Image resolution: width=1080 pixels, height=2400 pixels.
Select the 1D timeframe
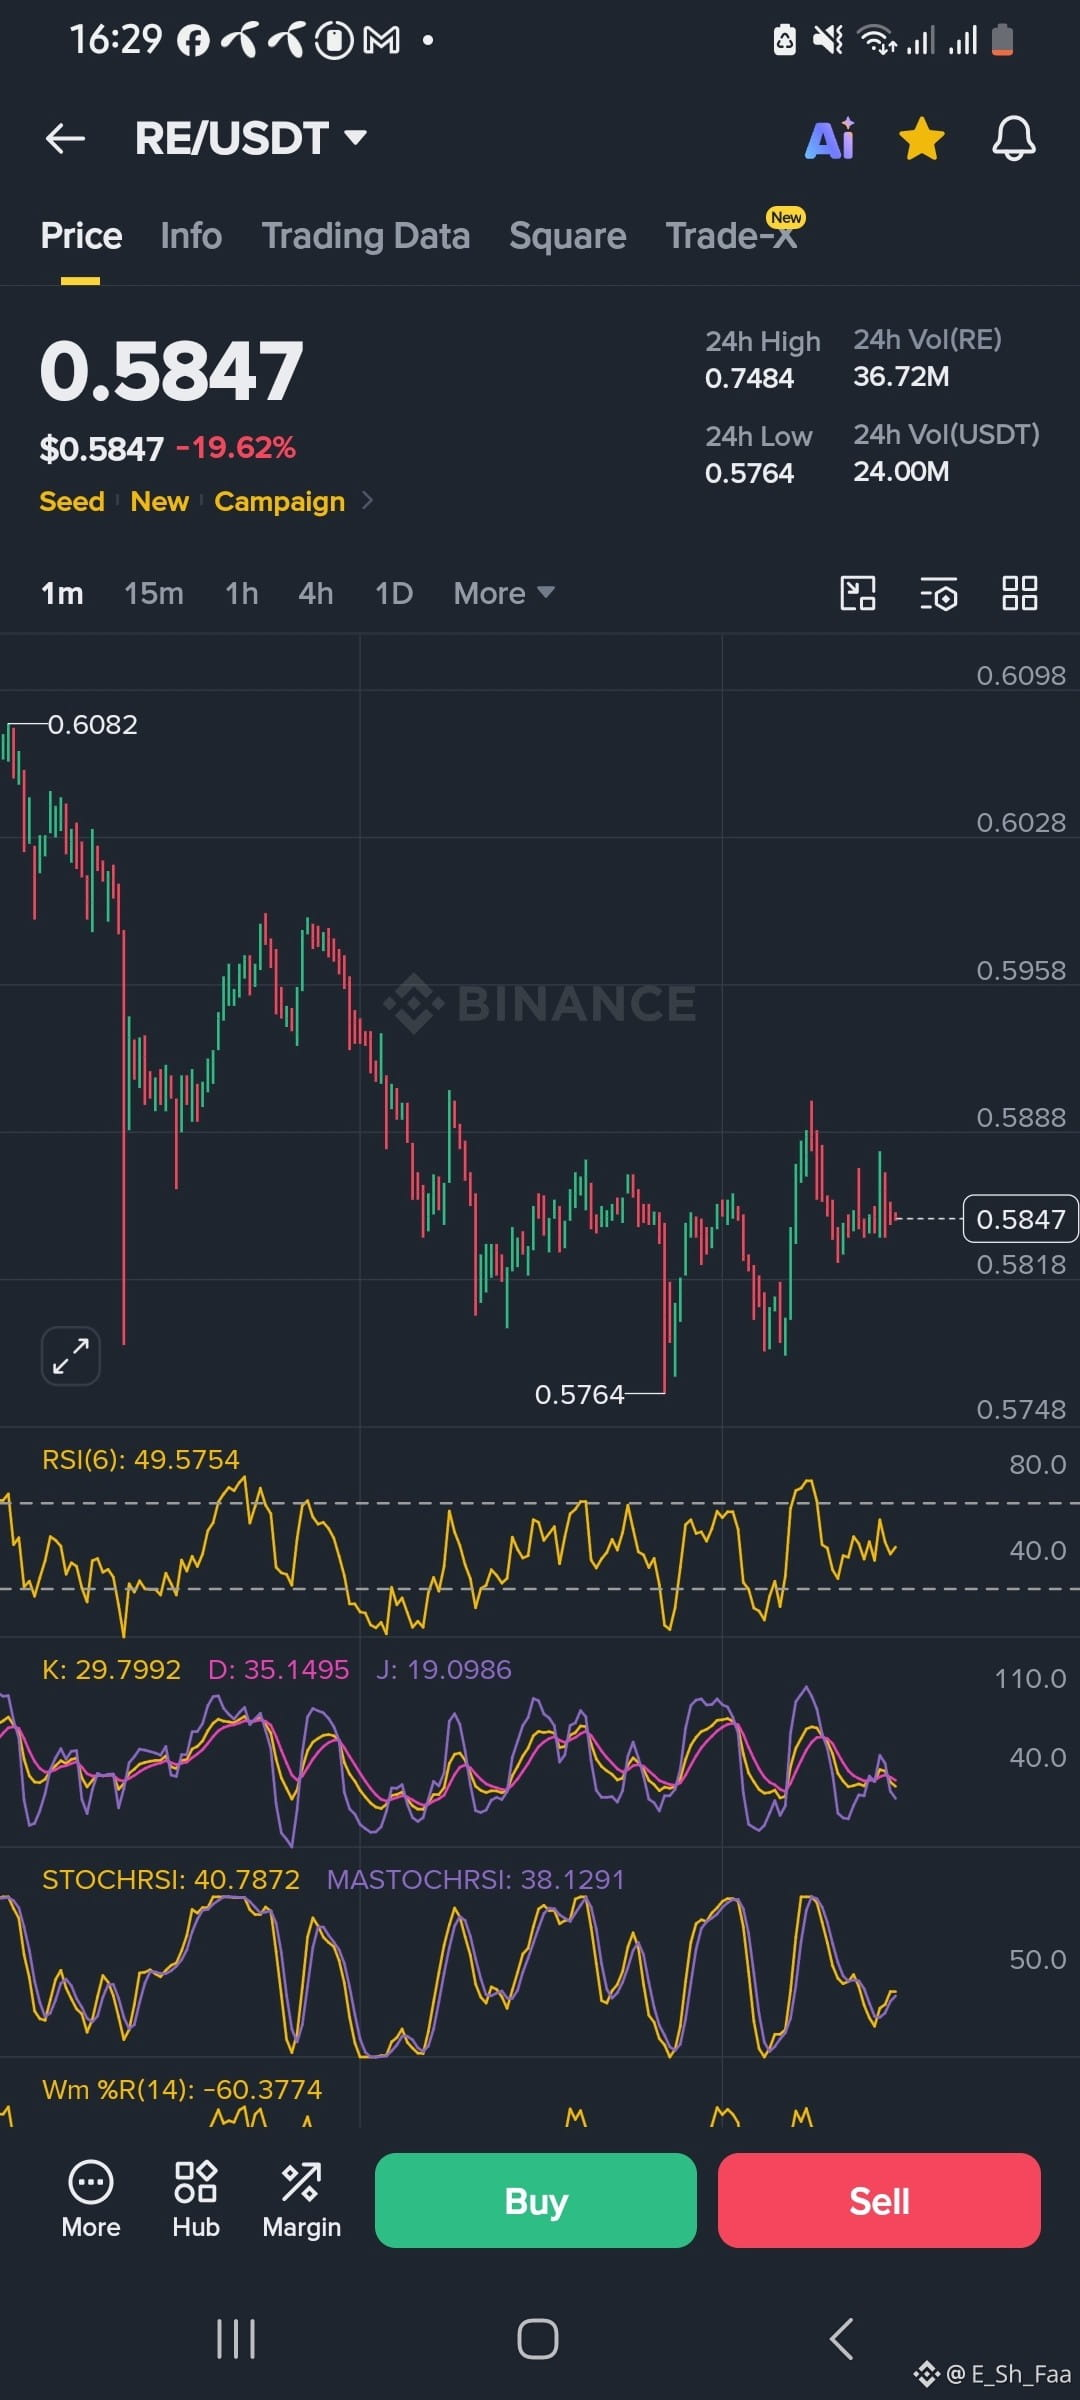pos(394,593)
